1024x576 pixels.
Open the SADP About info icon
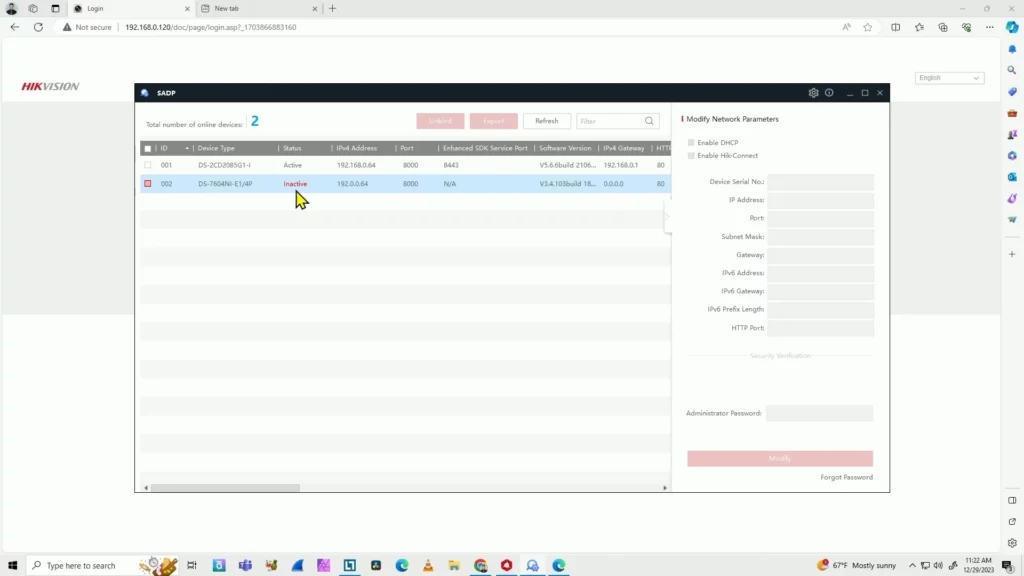[829, 93]
